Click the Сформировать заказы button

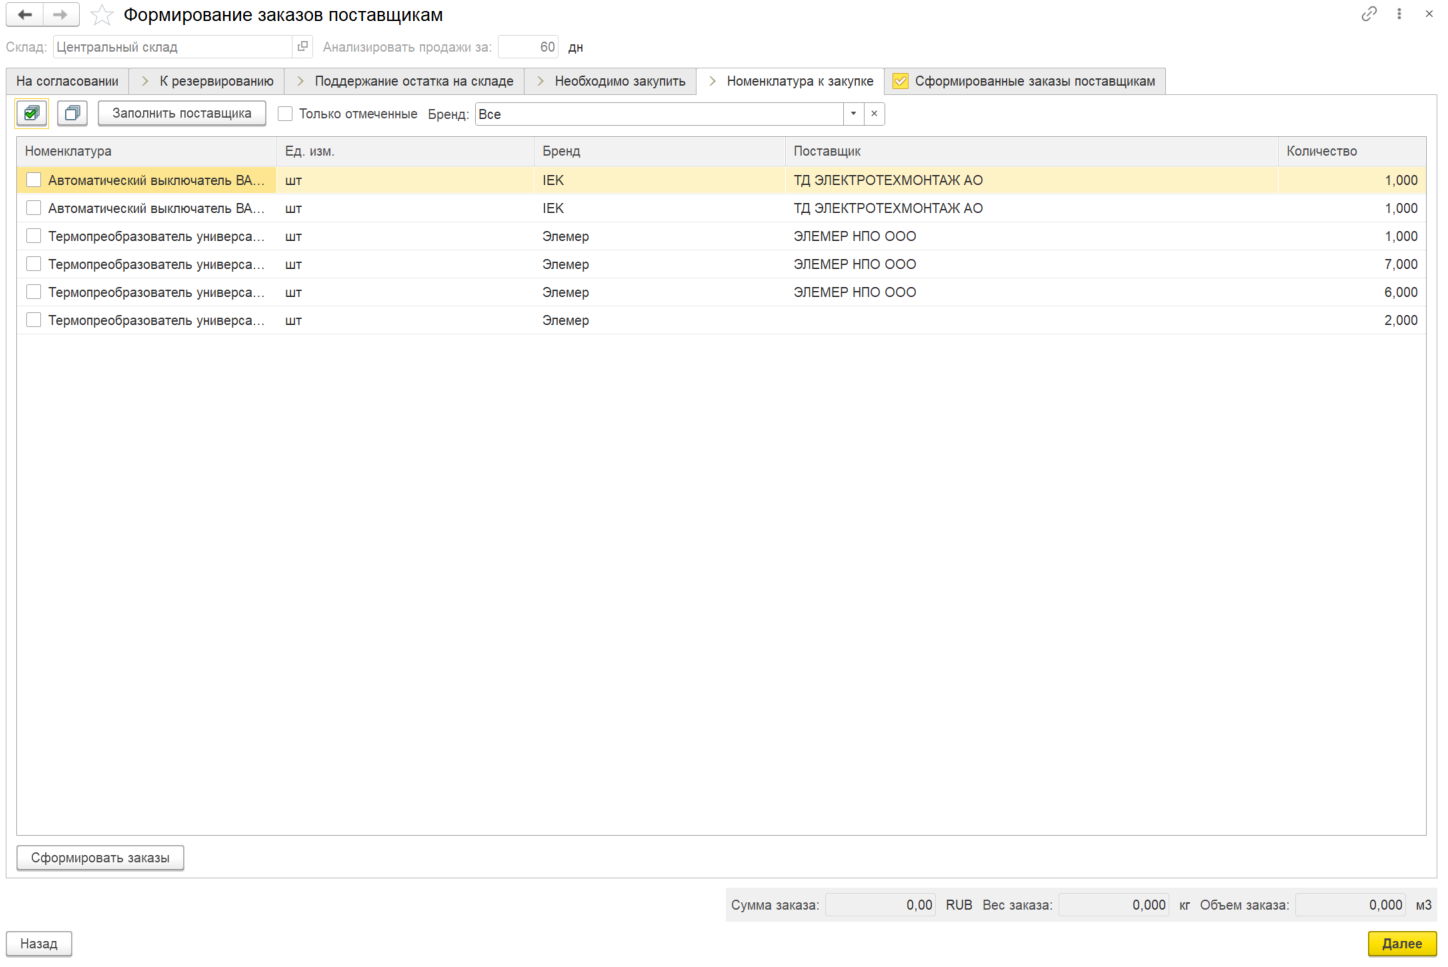pyautogui.click(x=100, y=858)
